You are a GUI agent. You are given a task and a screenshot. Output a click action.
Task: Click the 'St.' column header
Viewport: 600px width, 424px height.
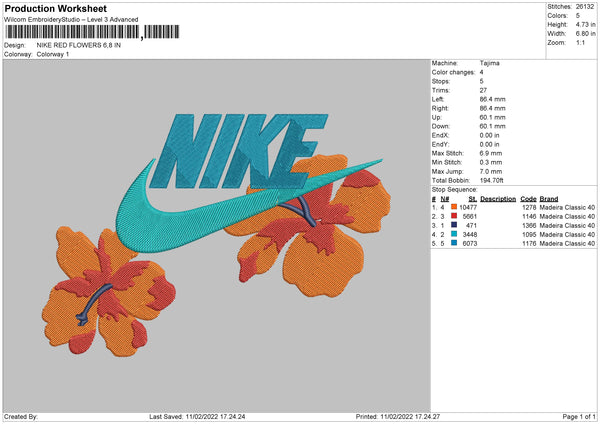[473, 199]
